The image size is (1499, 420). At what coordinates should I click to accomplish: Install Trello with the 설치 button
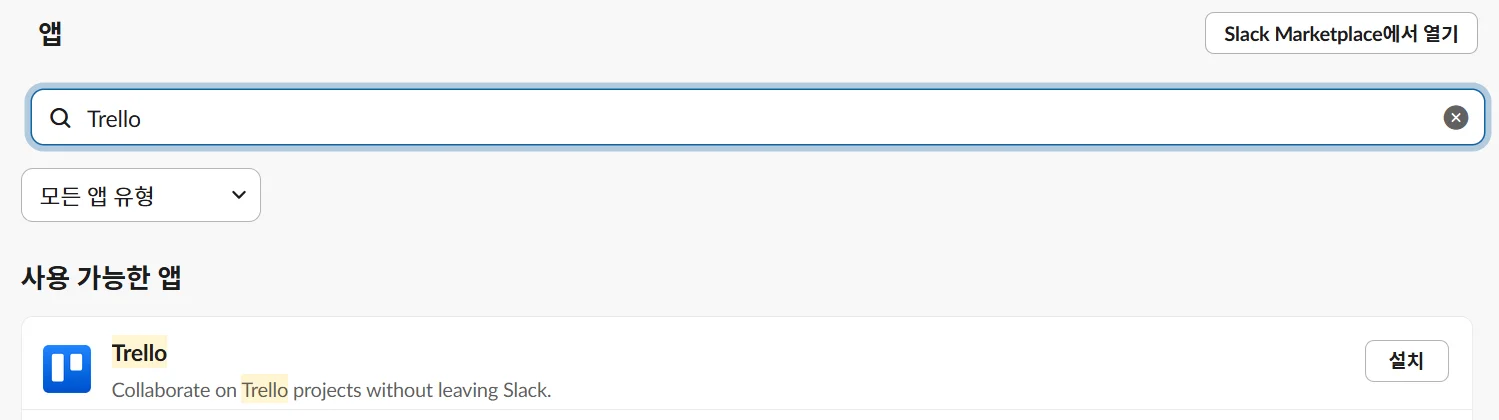(x=1406, y=361)
